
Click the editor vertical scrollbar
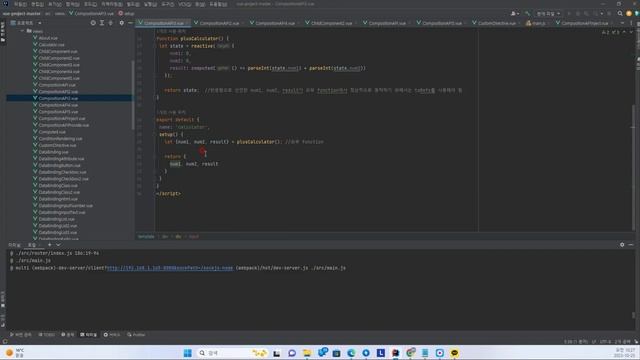pos(633,167)
